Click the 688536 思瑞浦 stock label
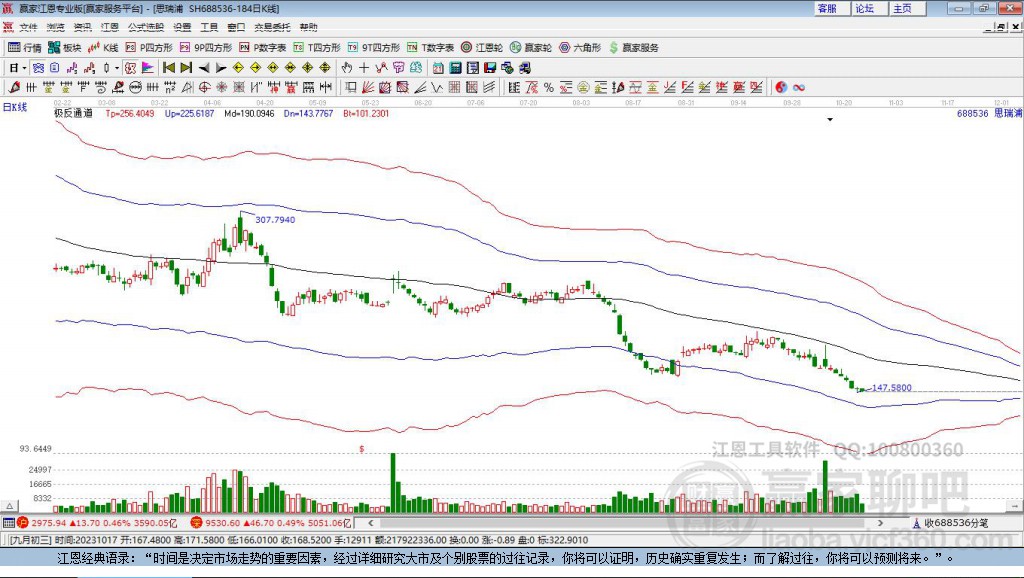Viewport: 1024px width, 578px height. pos(989,113)
